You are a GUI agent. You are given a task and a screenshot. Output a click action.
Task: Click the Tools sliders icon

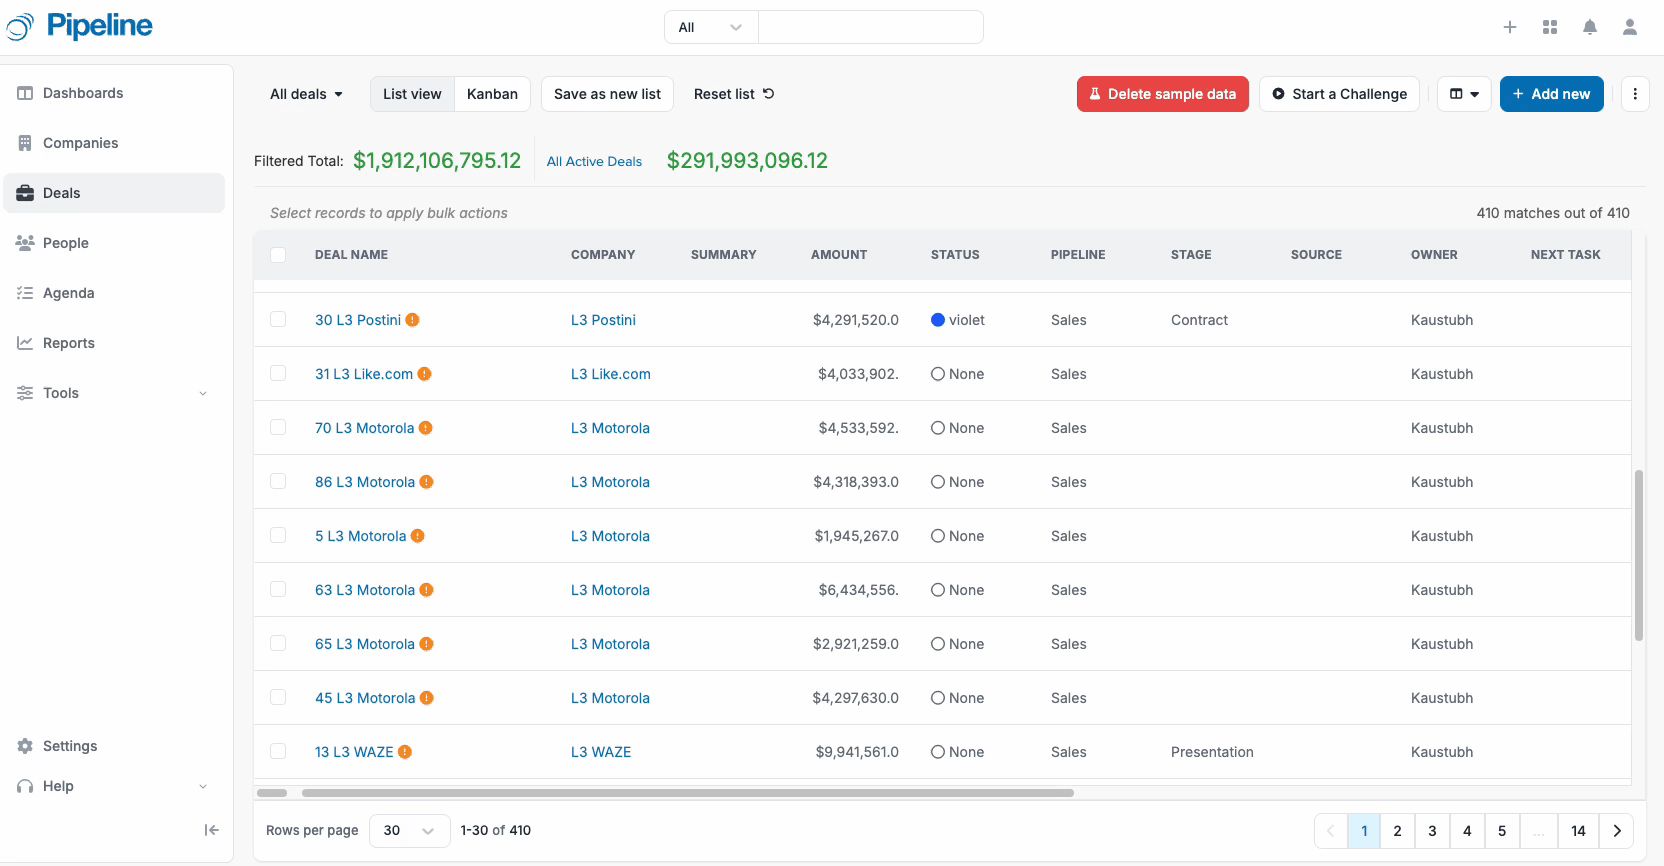click(x=25, y=393)
